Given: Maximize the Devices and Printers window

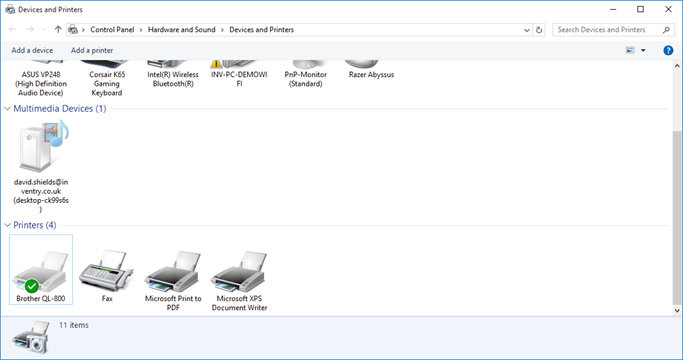Looking at the screenshot, I should [640, 9].
